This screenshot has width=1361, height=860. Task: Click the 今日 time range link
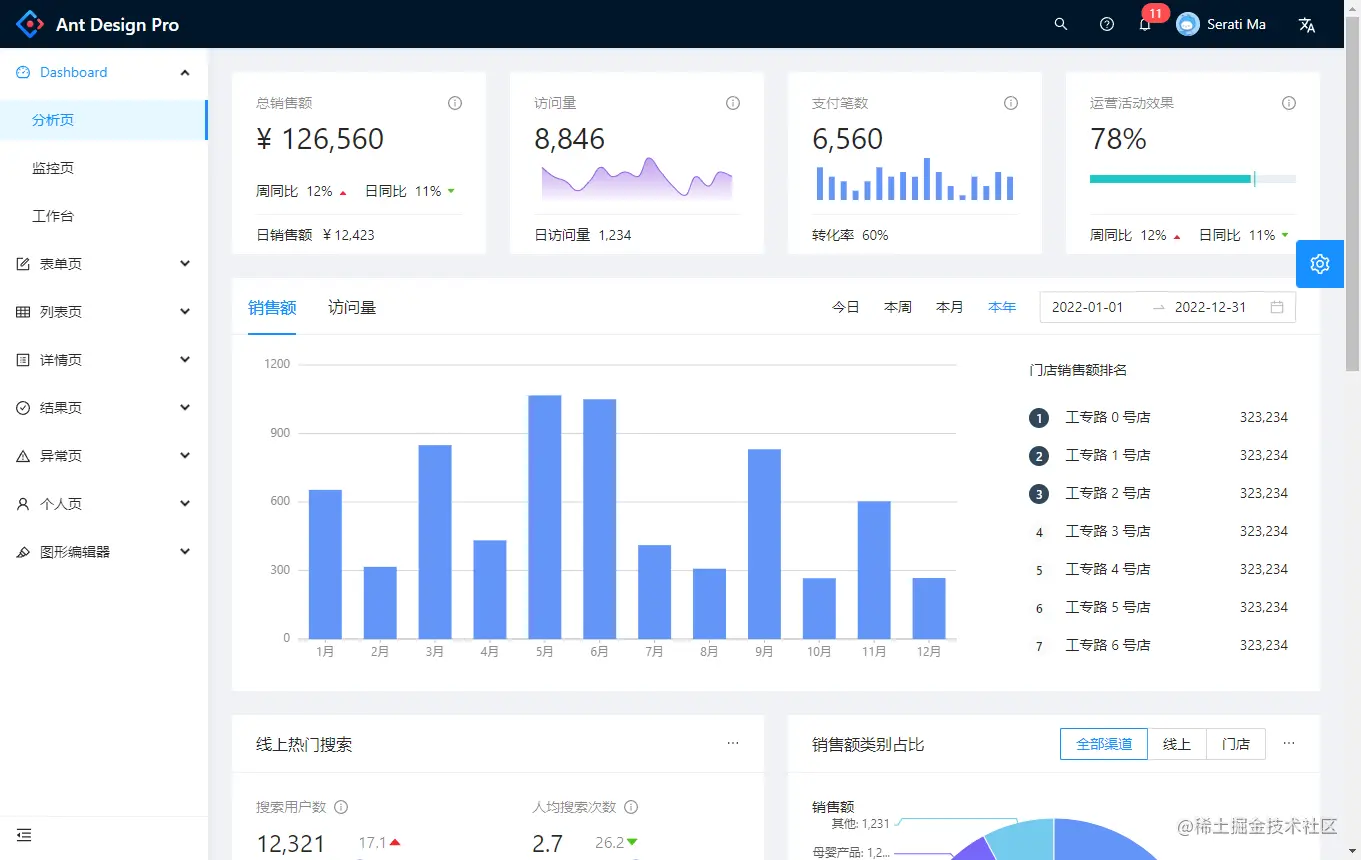[x=846, y=307]
